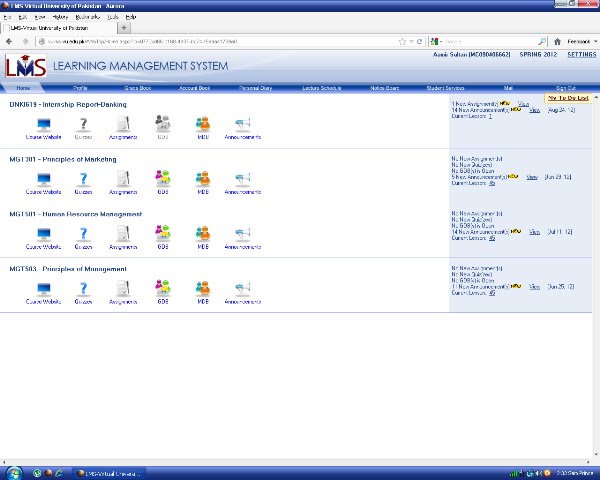This screenshot has width=600, height=480.
Task: Open MDB for BNK619 Internship Report-Banking
Action: 203,128
